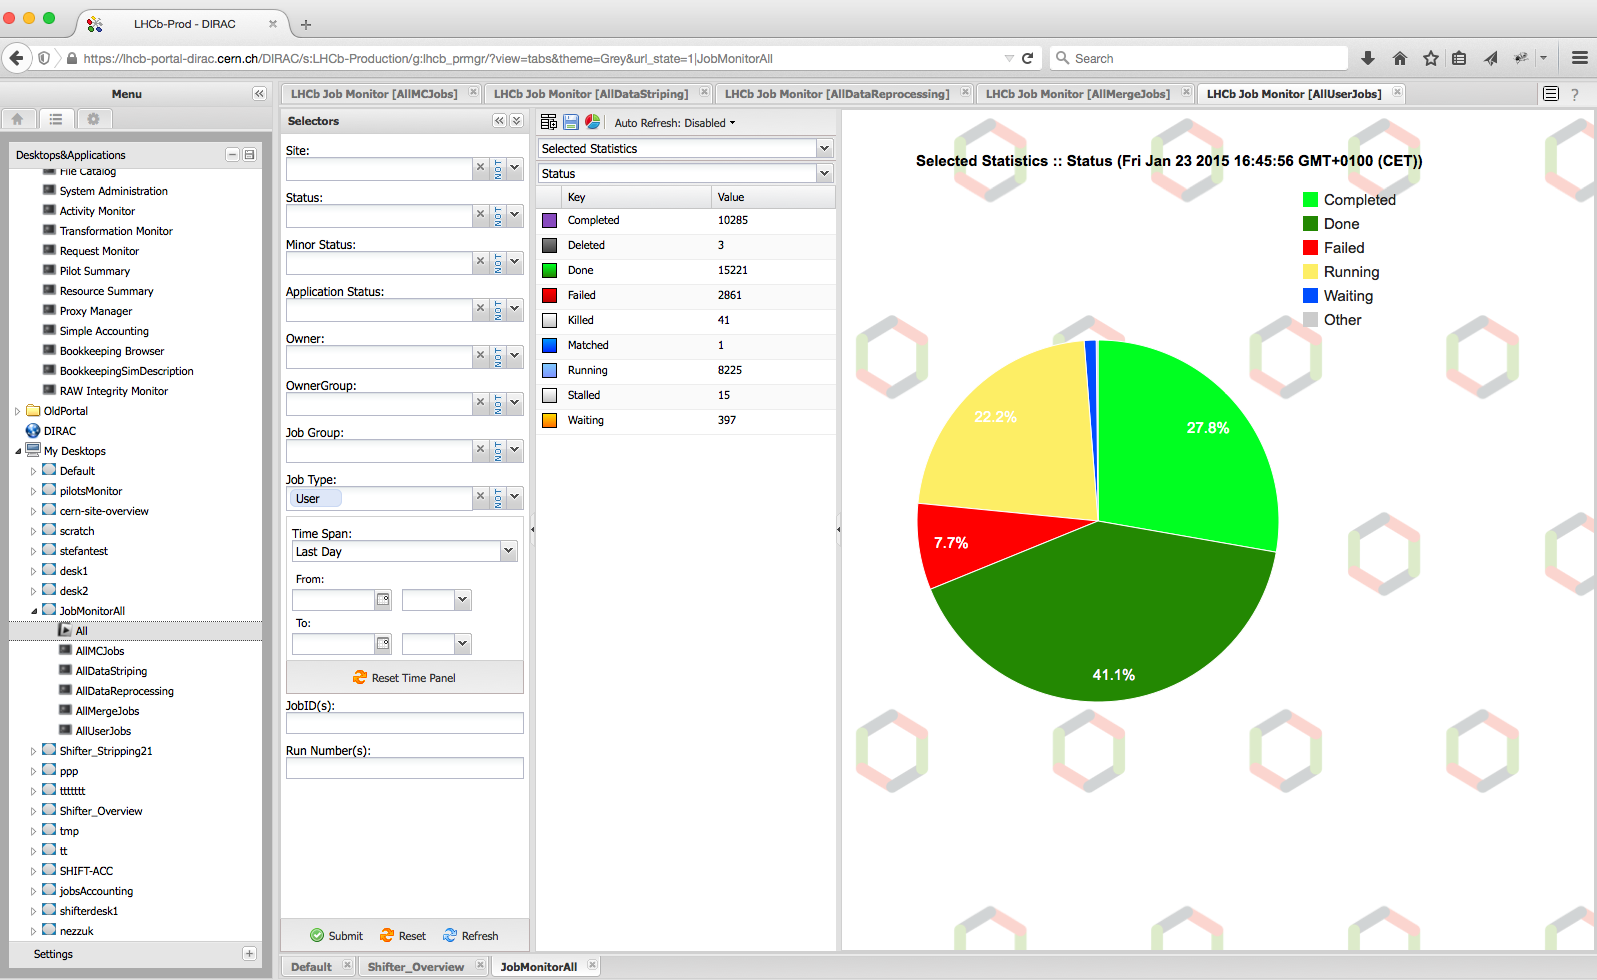The width and height of the screenshot is (1597, 980).
Task: Open AllUserJobs in the tree
Action: [103, 731]
